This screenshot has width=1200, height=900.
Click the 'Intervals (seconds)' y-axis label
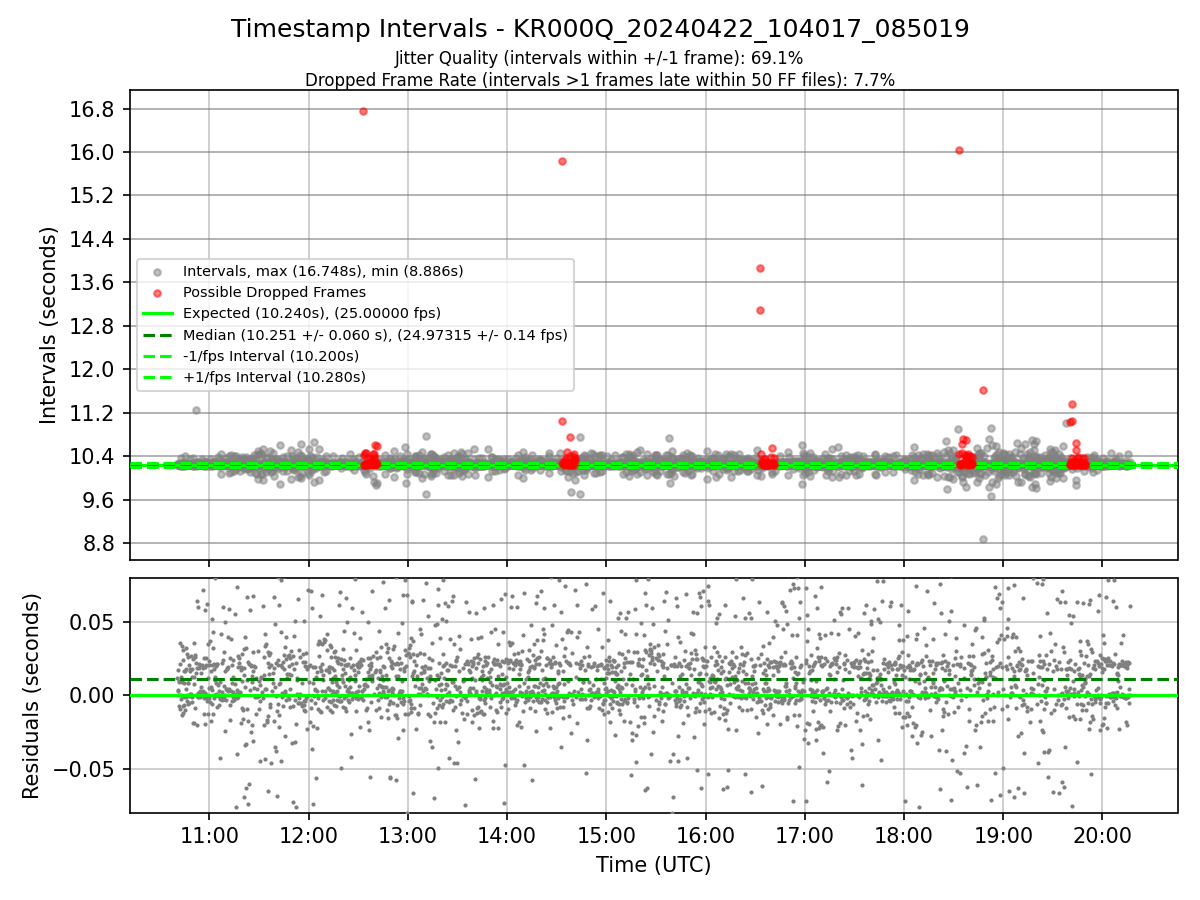click(49, 325)
